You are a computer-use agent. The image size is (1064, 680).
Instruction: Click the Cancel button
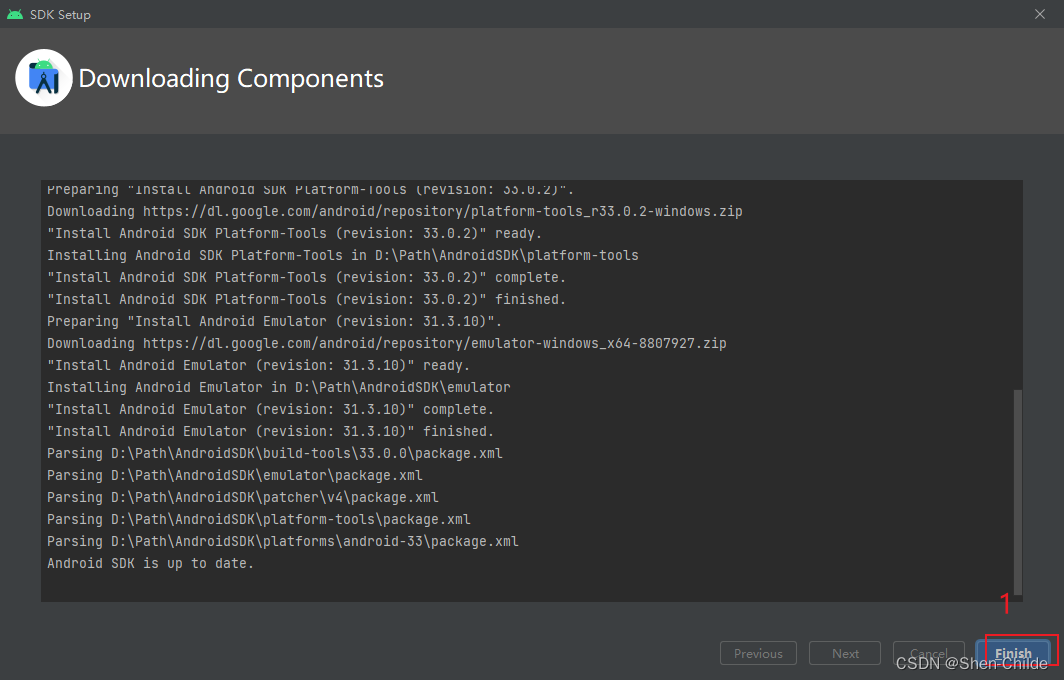[x=928, y=653]
